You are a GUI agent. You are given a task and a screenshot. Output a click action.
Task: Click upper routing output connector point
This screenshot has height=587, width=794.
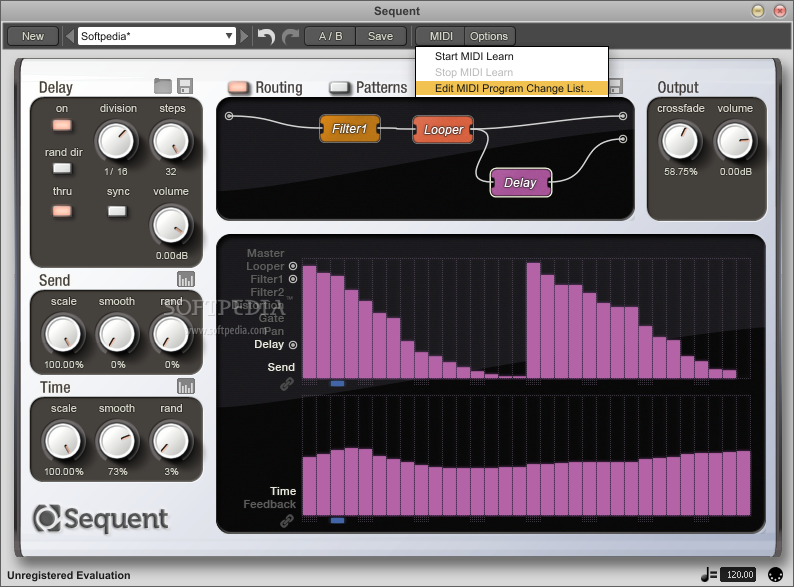click(623, 116)
